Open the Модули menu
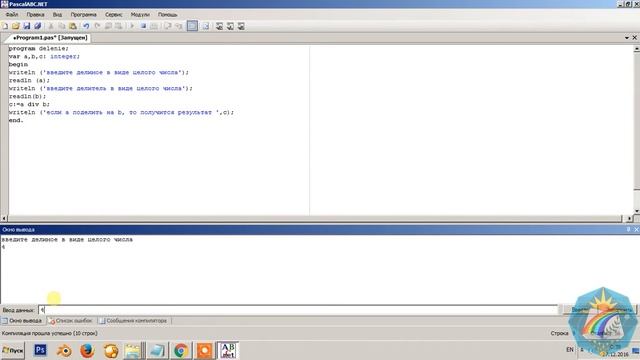Image resolution: width=640 pixels, height=360 pixels. pos(140,15)
